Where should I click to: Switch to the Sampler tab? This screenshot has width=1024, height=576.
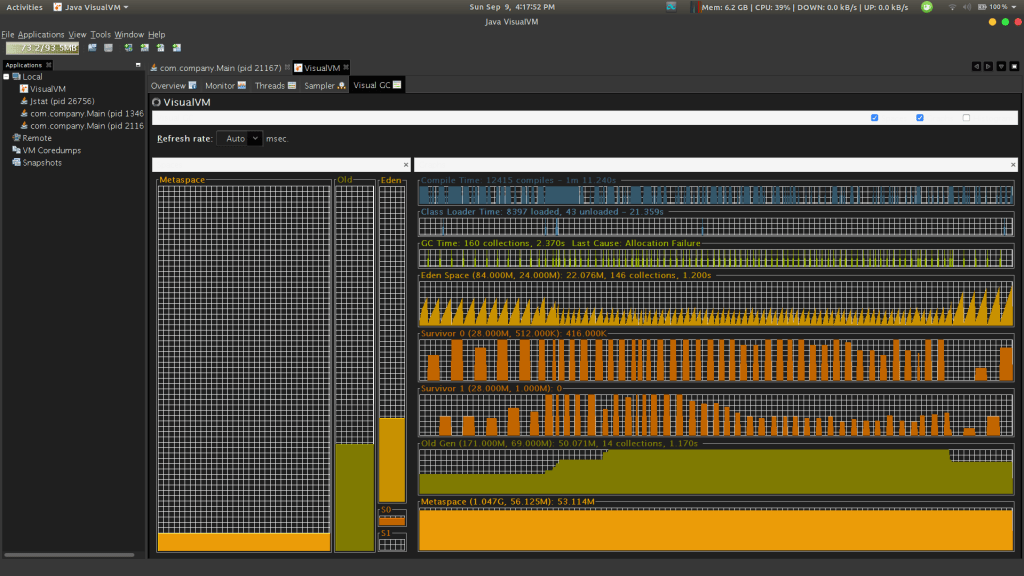[x=320, y=86]
